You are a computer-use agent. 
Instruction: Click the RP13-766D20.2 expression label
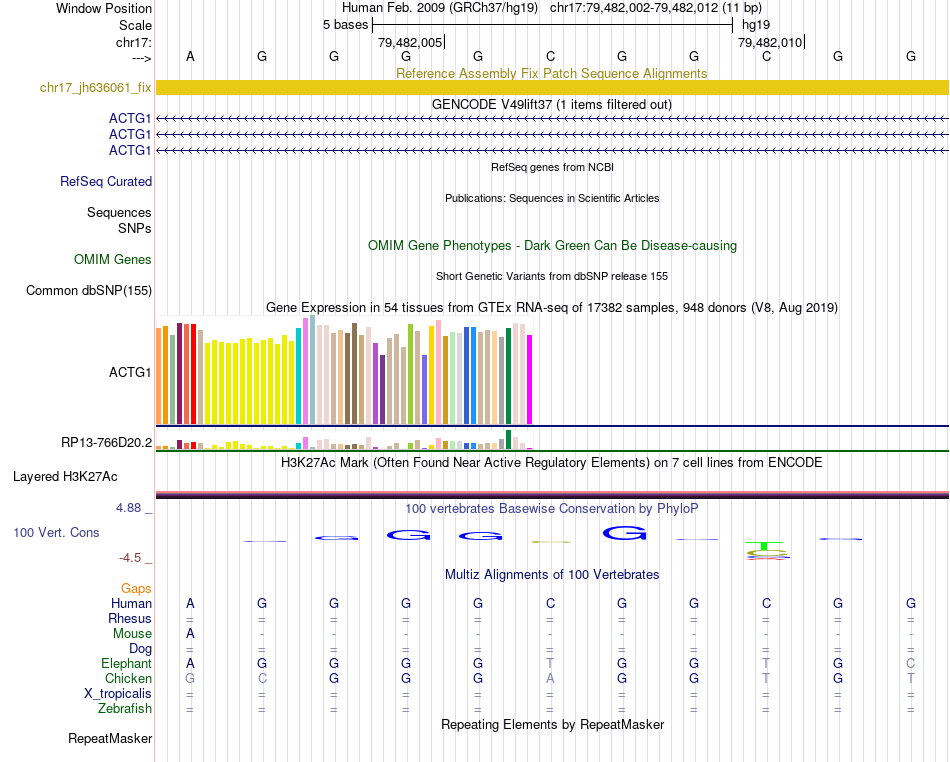click(x=106, y=443)
